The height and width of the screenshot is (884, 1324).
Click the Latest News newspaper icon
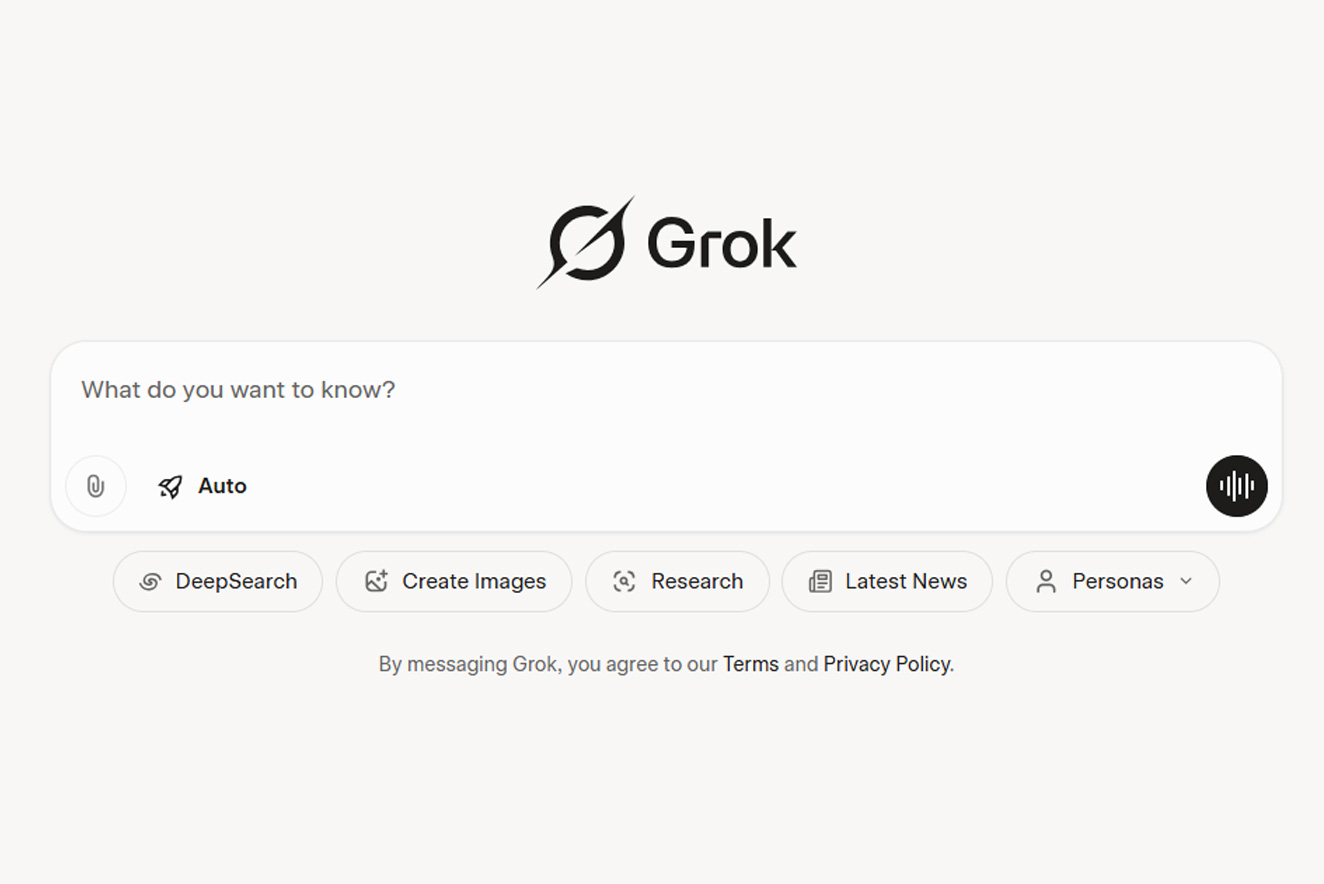coord(820,582)
